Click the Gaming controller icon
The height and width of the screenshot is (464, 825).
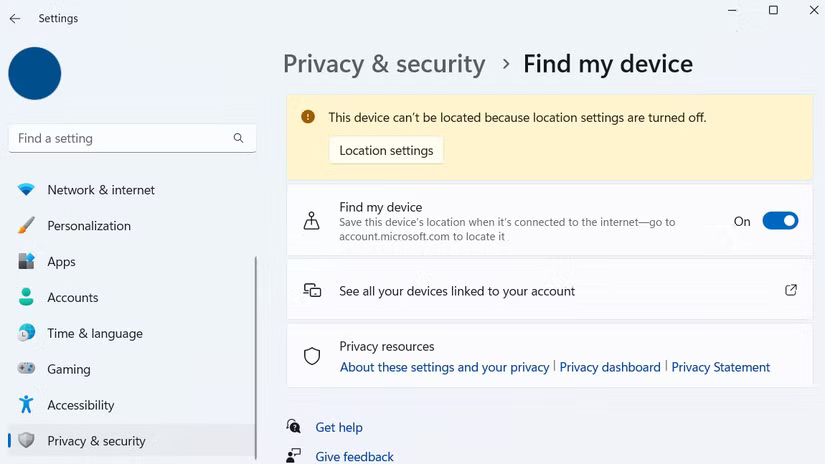tap(26, 369)
